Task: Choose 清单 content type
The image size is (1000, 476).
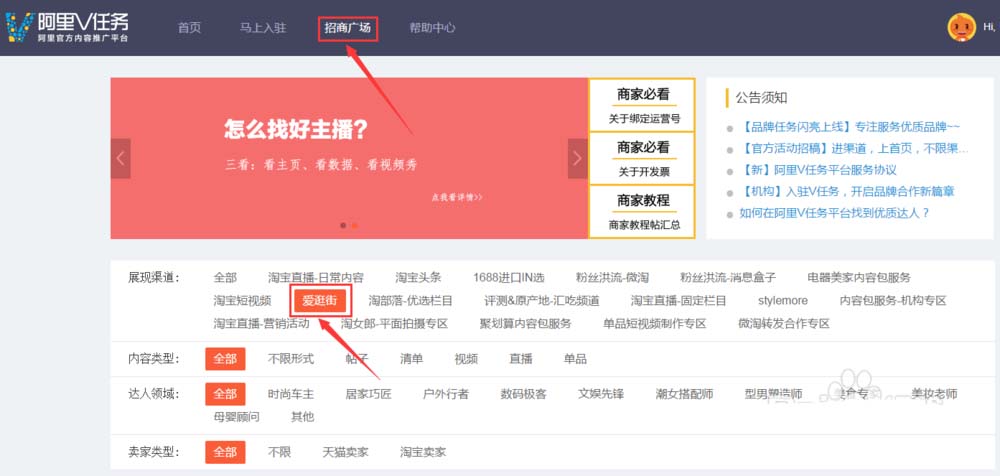Action: pyautogui.click(x=411, y=359)
